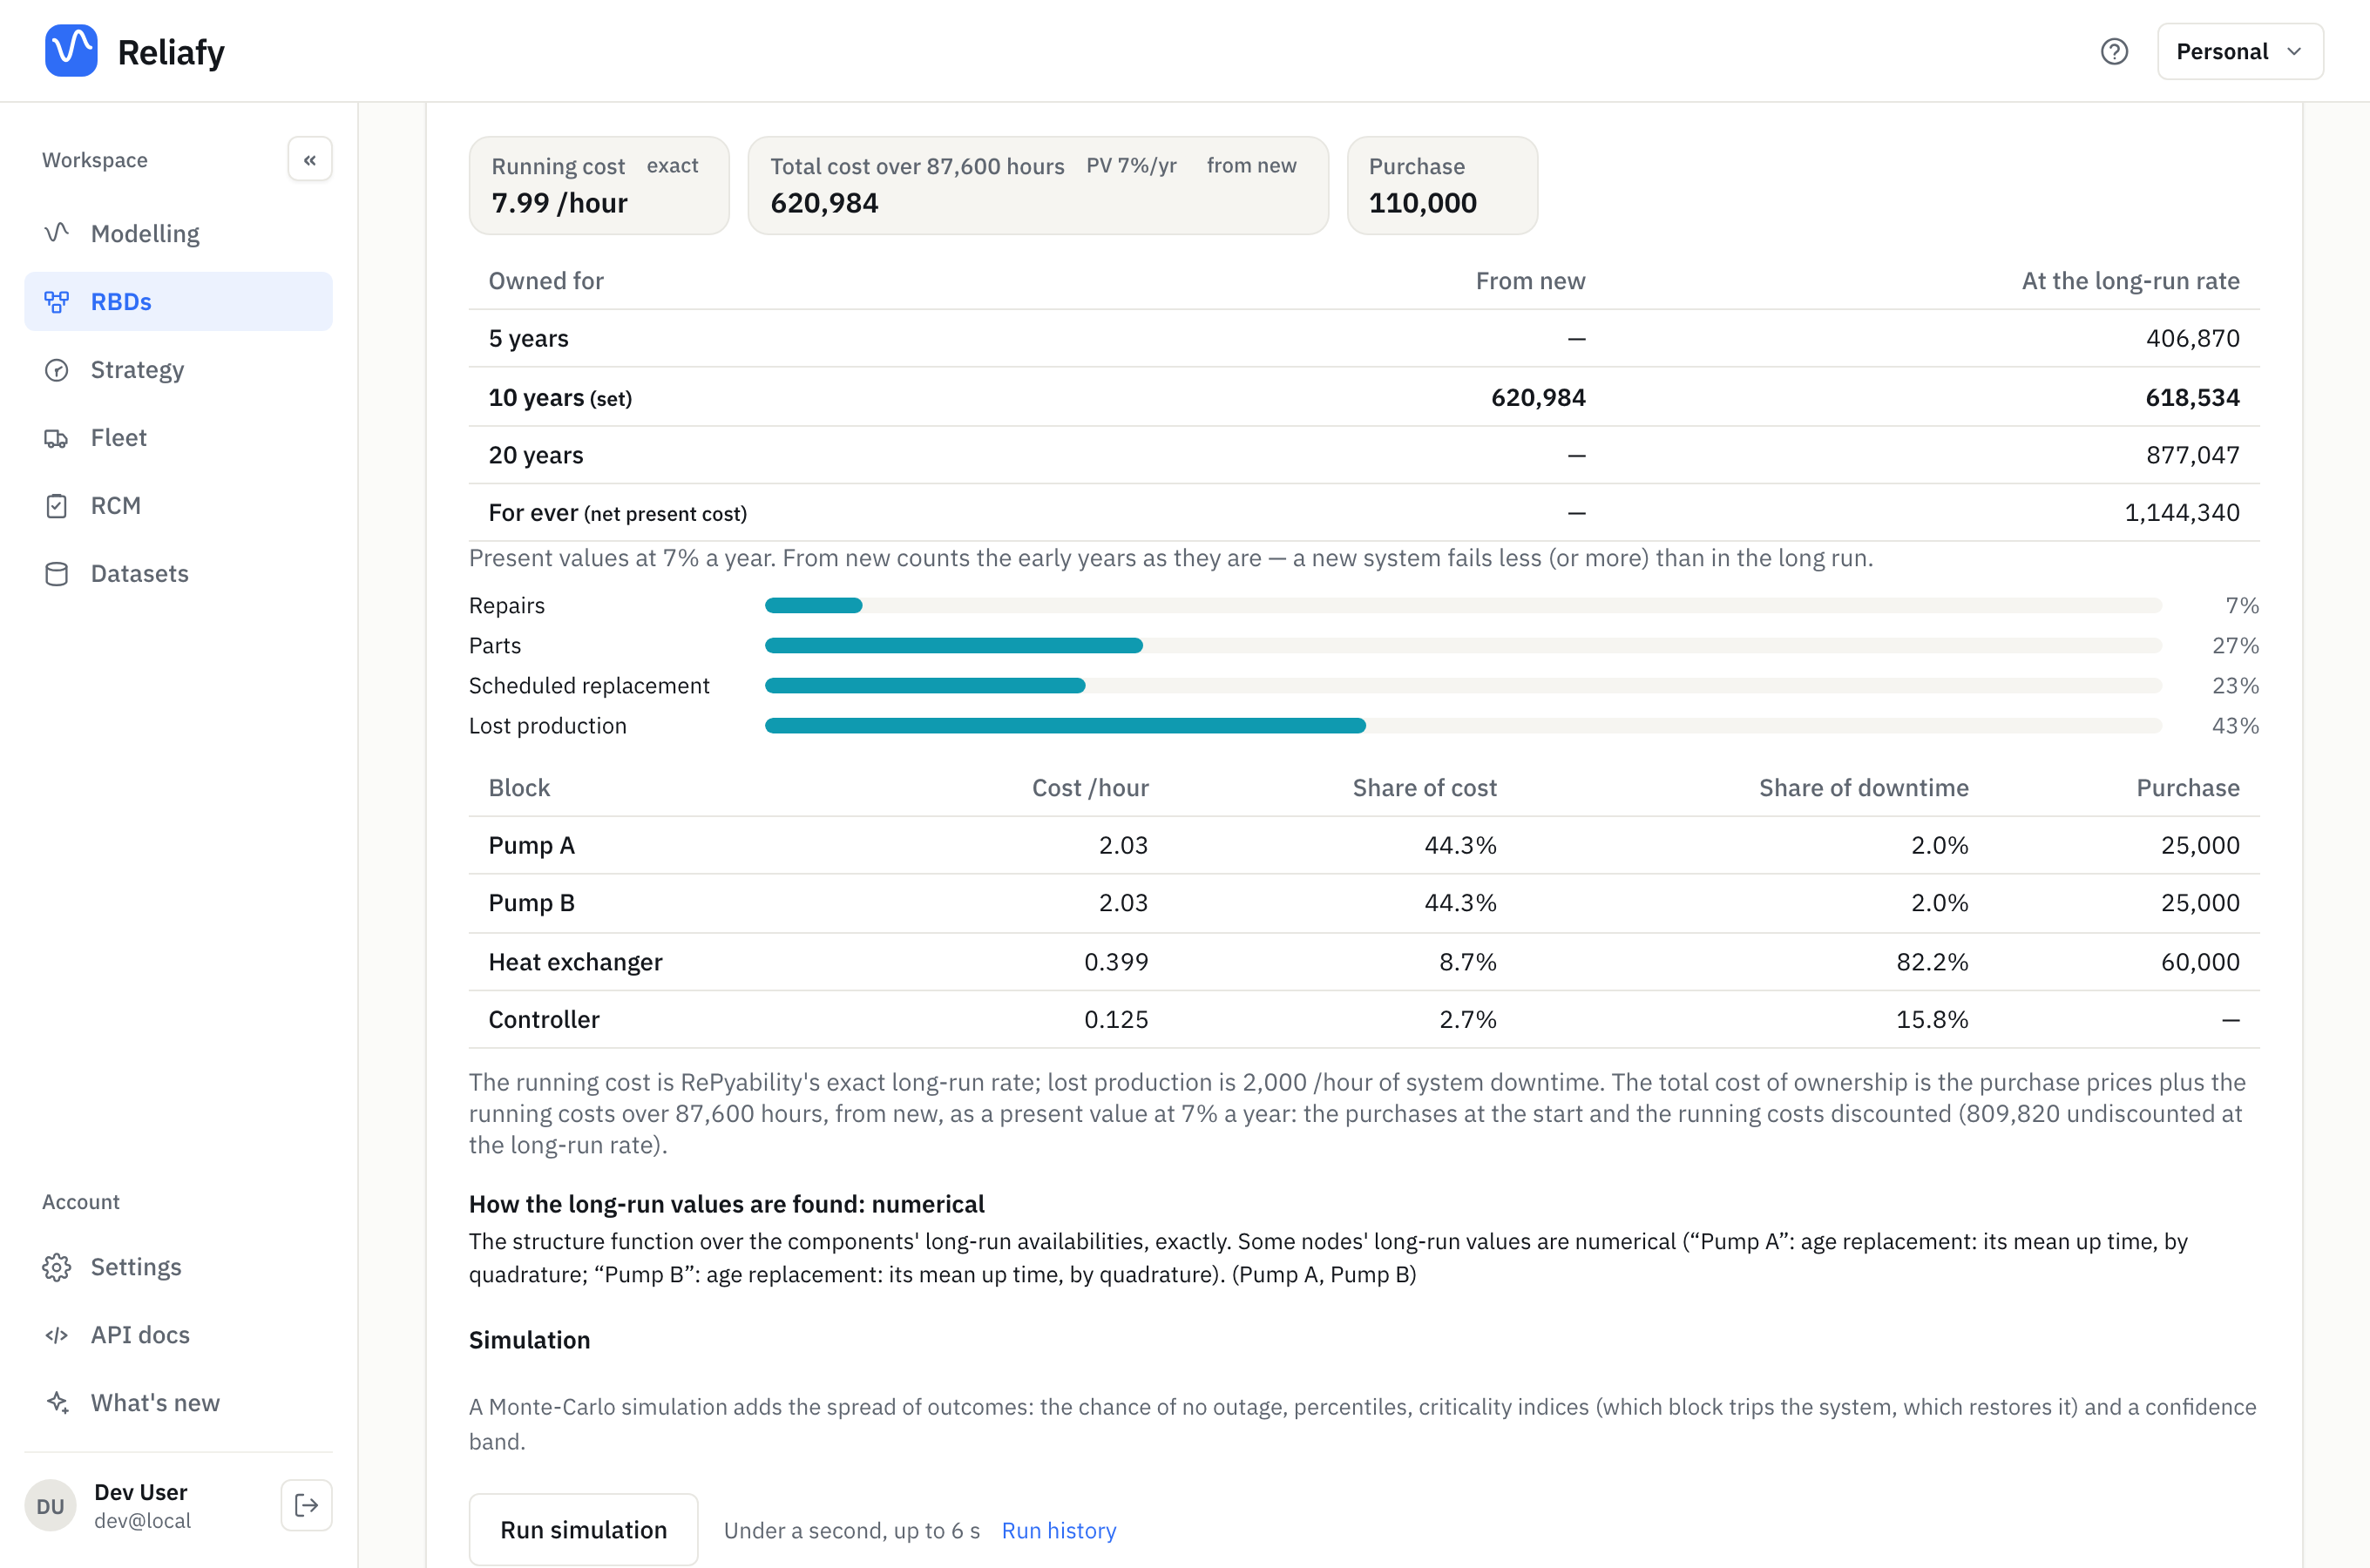Go to the Modelling section

(178, 233)
